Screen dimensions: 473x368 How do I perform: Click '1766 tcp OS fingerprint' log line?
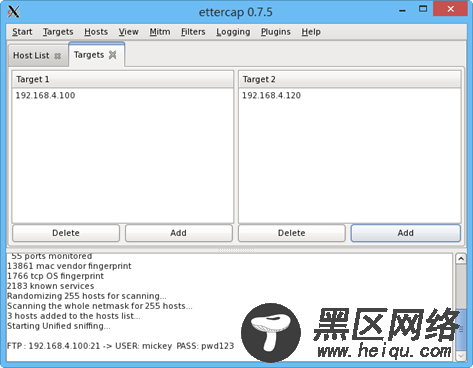[x=55, y=276]
